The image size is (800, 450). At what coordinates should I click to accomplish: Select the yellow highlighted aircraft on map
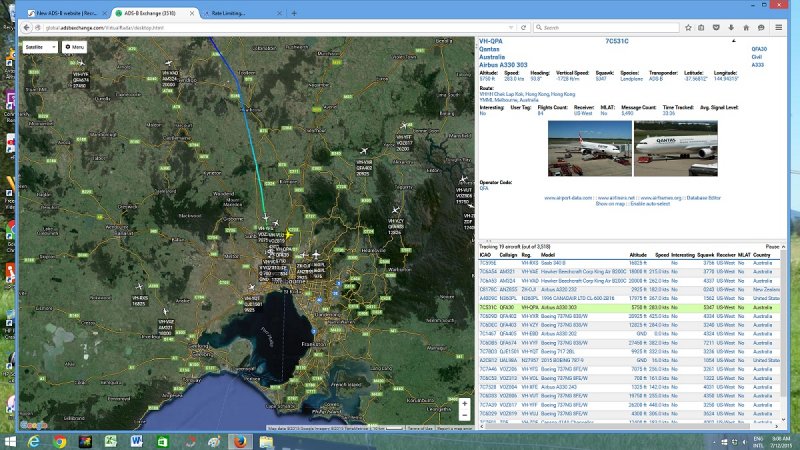pyautogui.click(x=289, y=235)
